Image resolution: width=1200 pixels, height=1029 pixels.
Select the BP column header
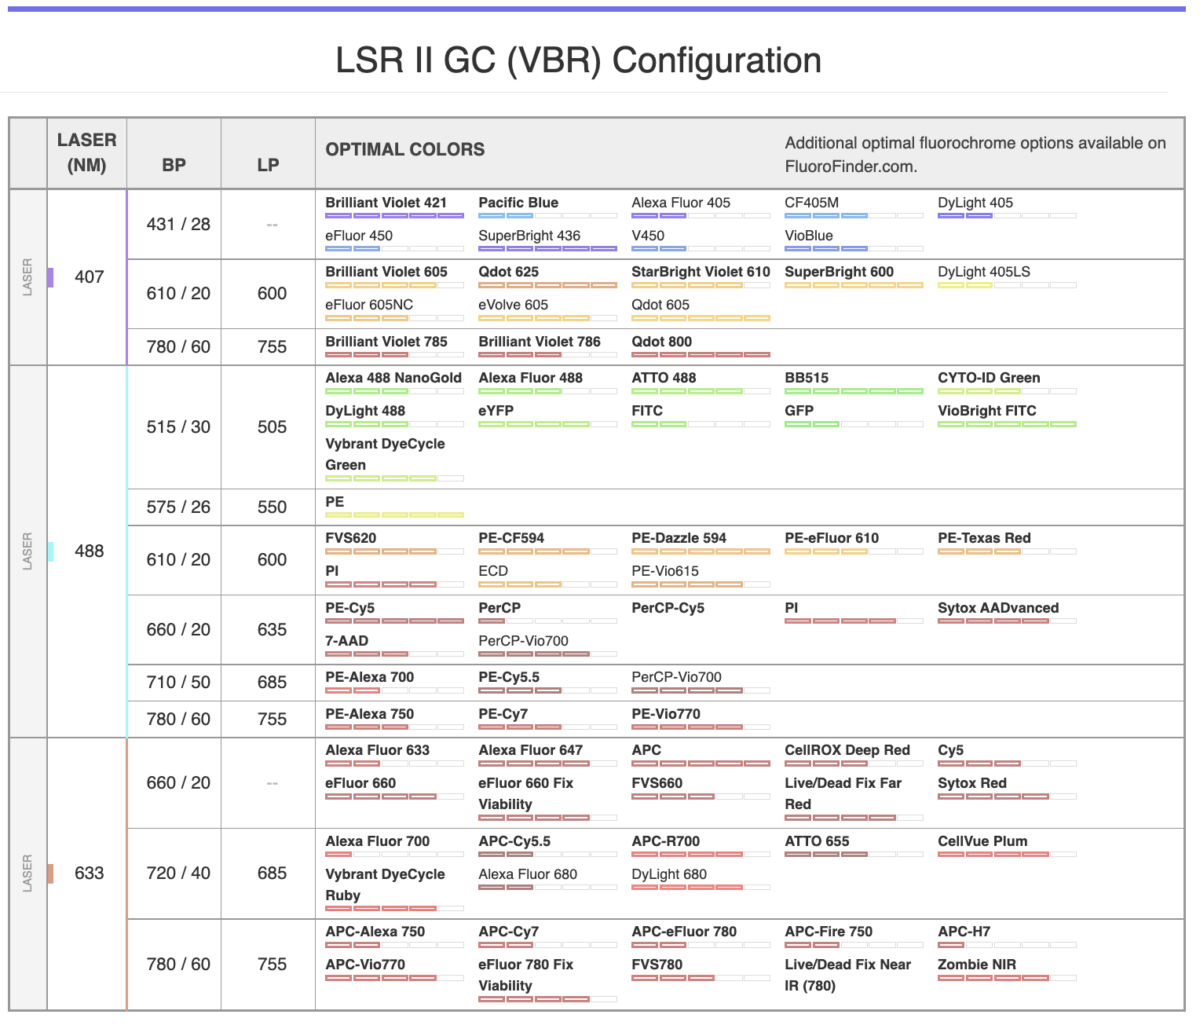(x=174, y=153)
